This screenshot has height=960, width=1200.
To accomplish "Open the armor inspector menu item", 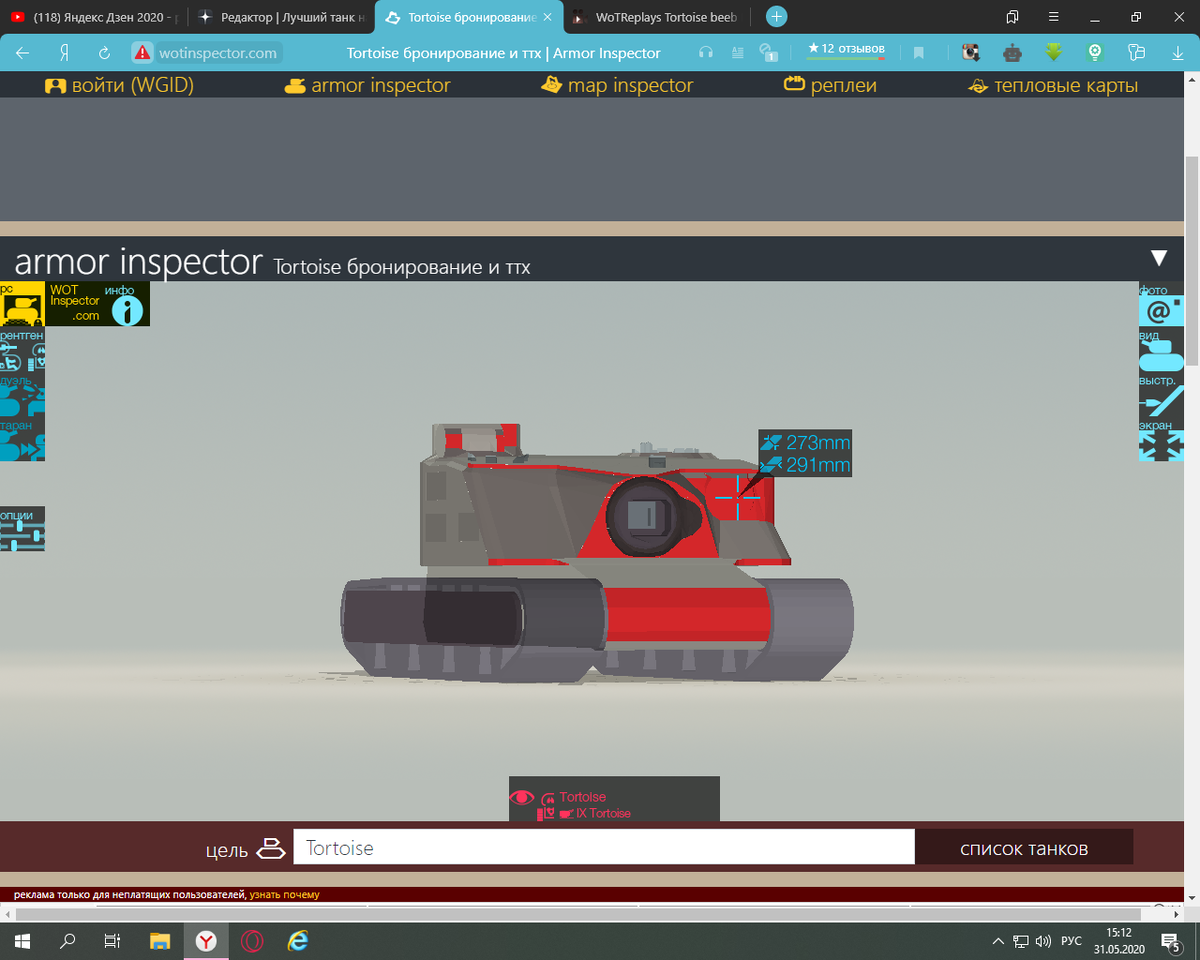I will 367,85.
